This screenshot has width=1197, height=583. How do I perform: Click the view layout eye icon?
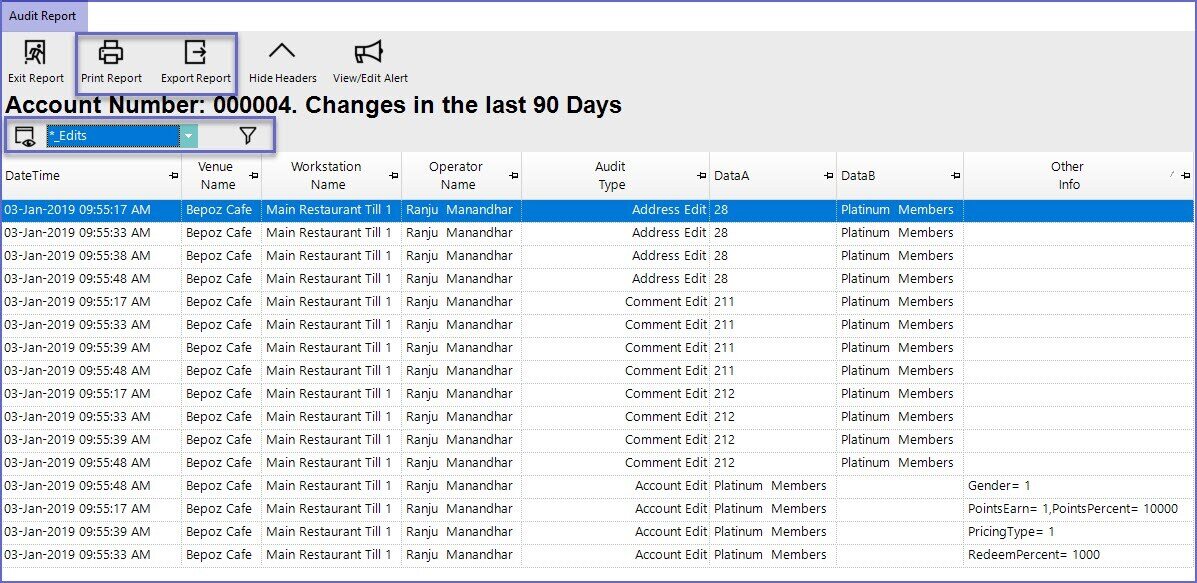(25, 136)
